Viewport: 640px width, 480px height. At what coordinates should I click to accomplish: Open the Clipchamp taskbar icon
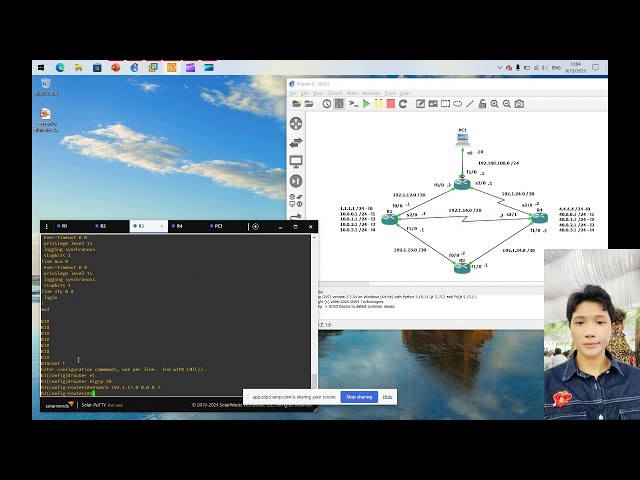(x=190, y=68)
